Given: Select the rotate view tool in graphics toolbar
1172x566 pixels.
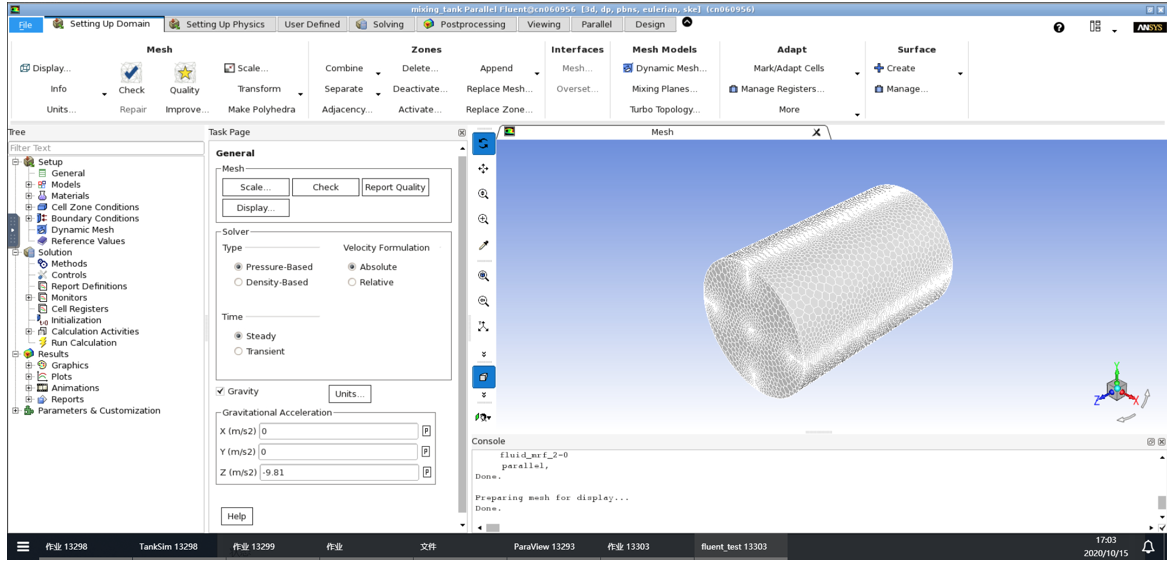Looking at the screenshot, I should pos(483,144).
